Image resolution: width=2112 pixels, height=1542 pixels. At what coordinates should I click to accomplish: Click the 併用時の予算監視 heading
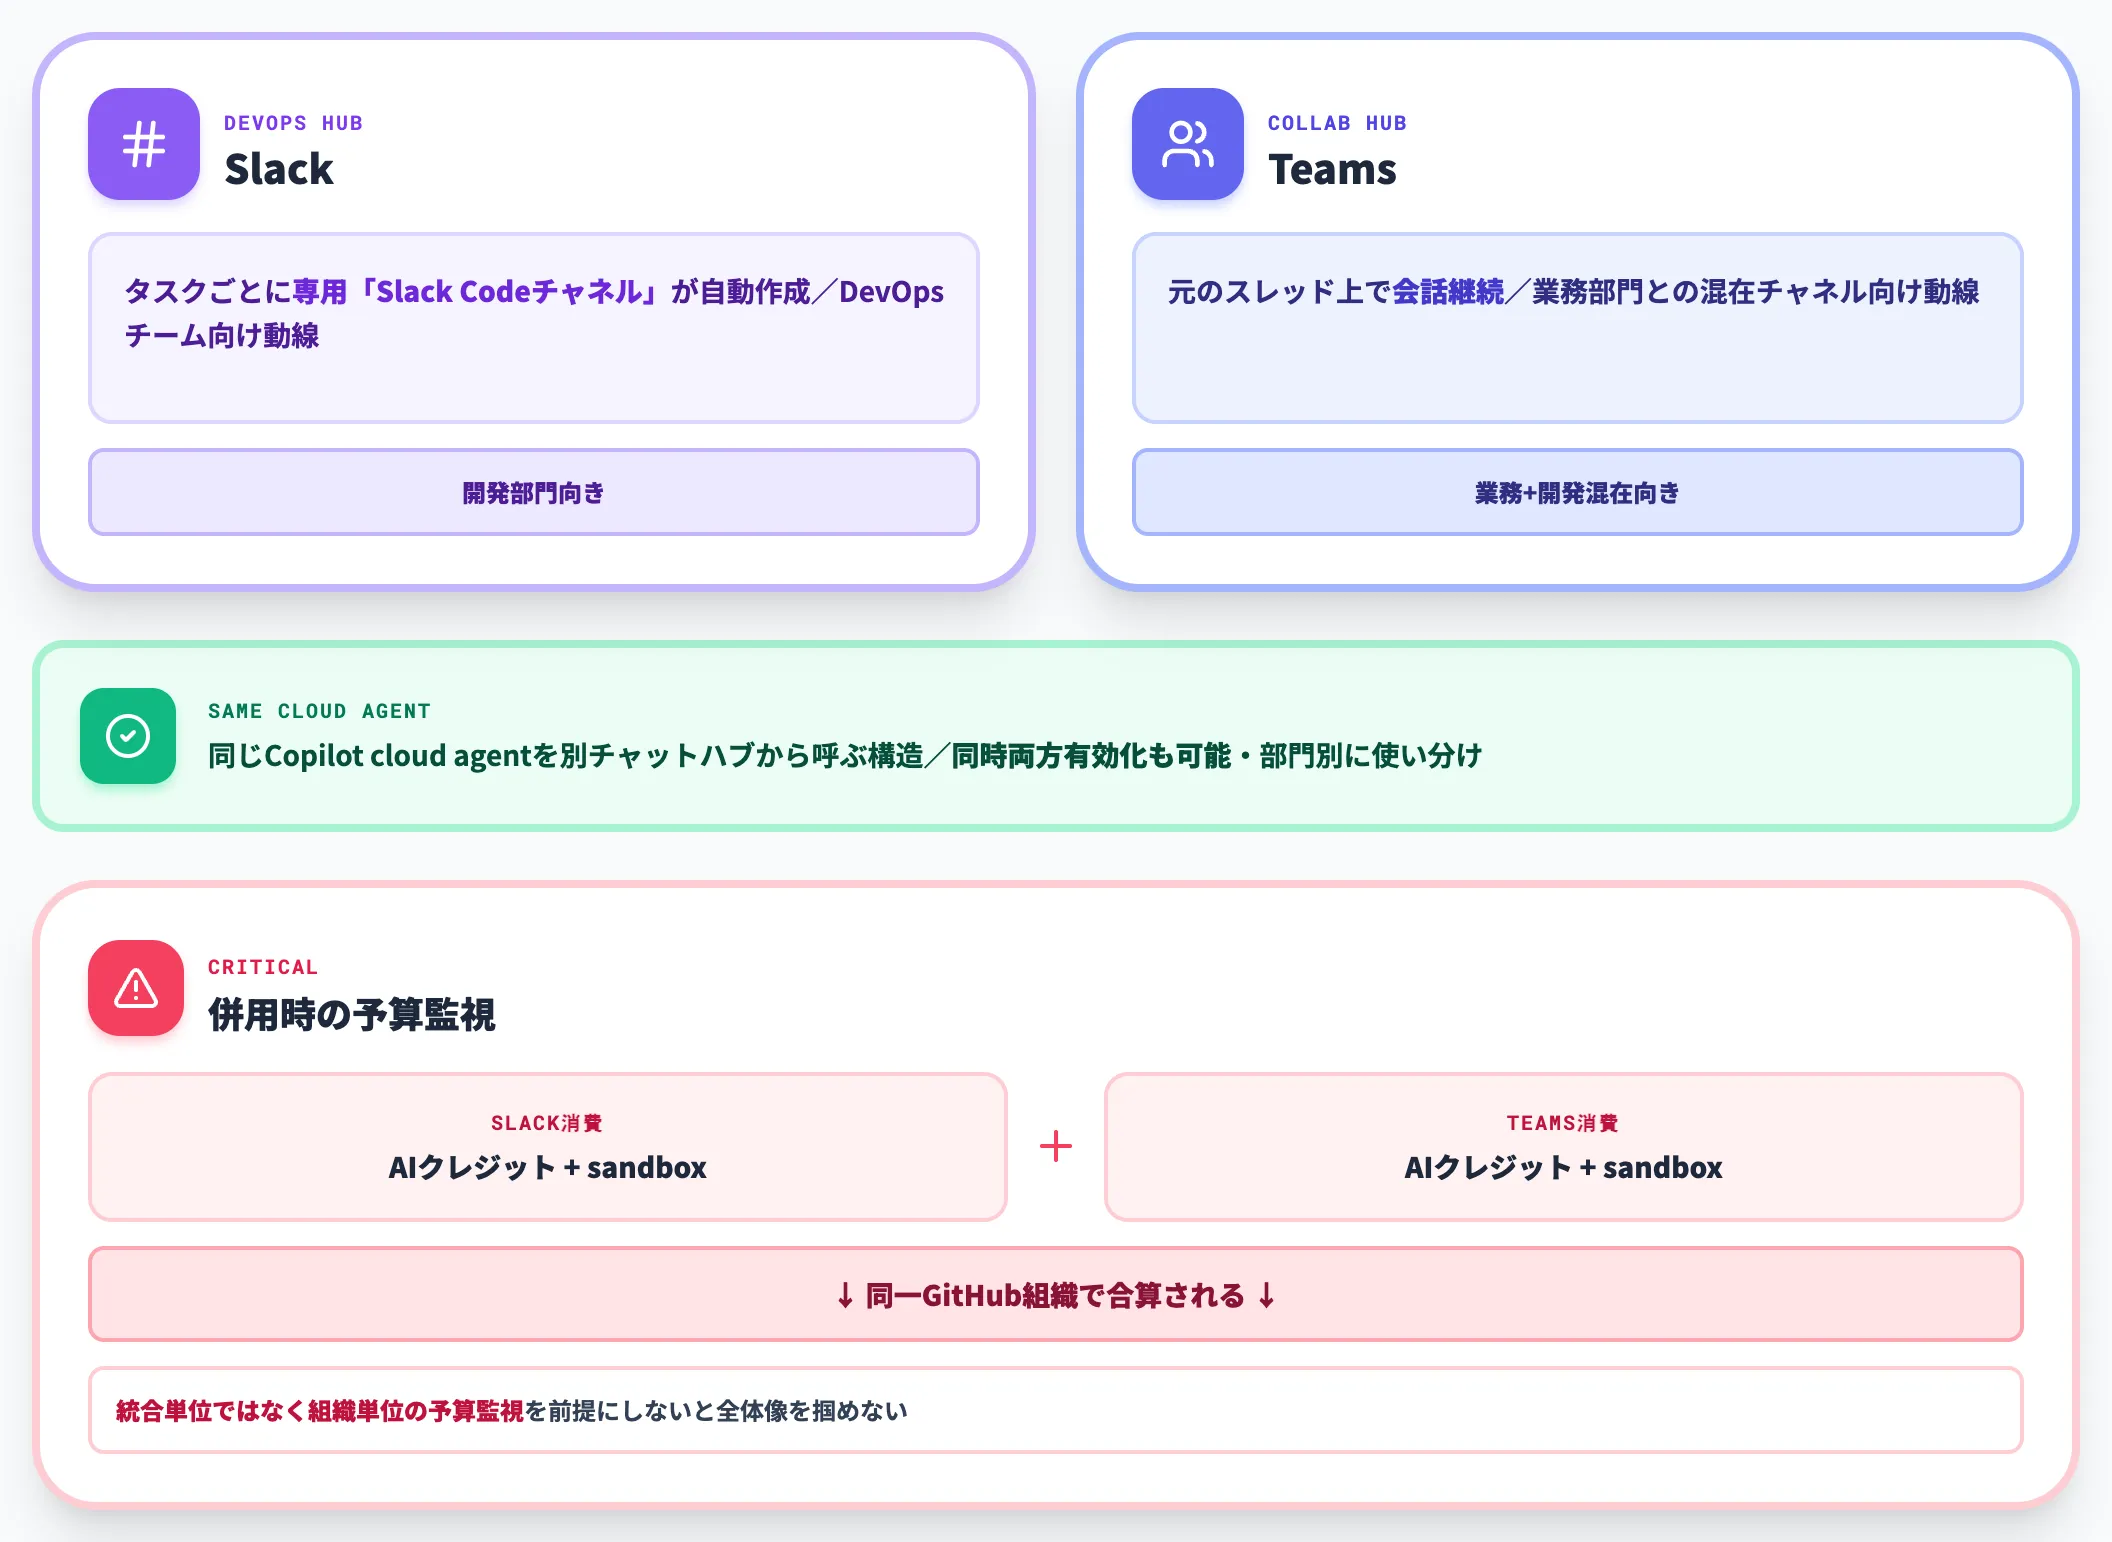(x=352, y=1014)
